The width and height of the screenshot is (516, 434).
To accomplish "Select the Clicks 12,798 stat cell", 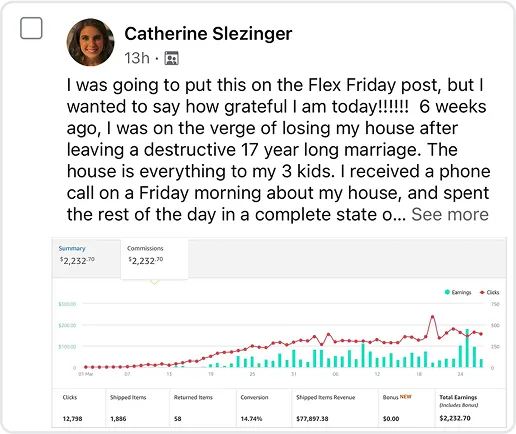I will [79, 407].
